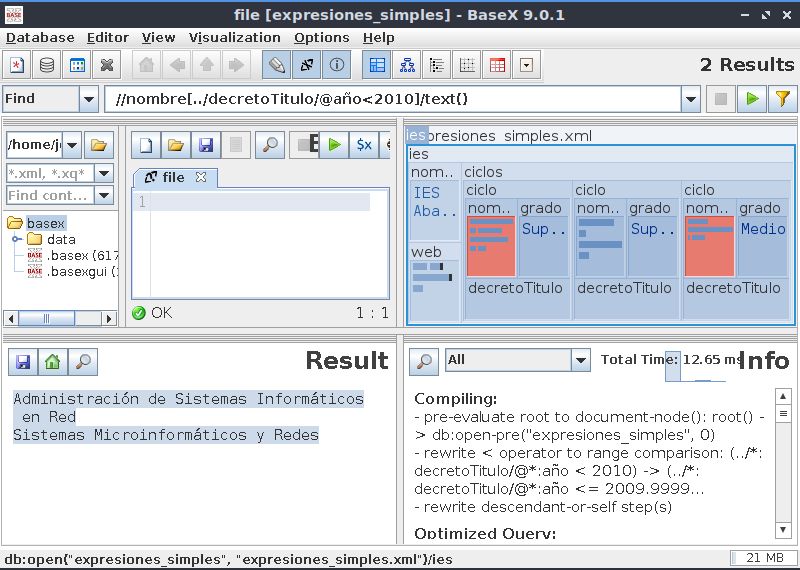
Task: Open the search magnifier in Info panel
Action: (424, 361)
